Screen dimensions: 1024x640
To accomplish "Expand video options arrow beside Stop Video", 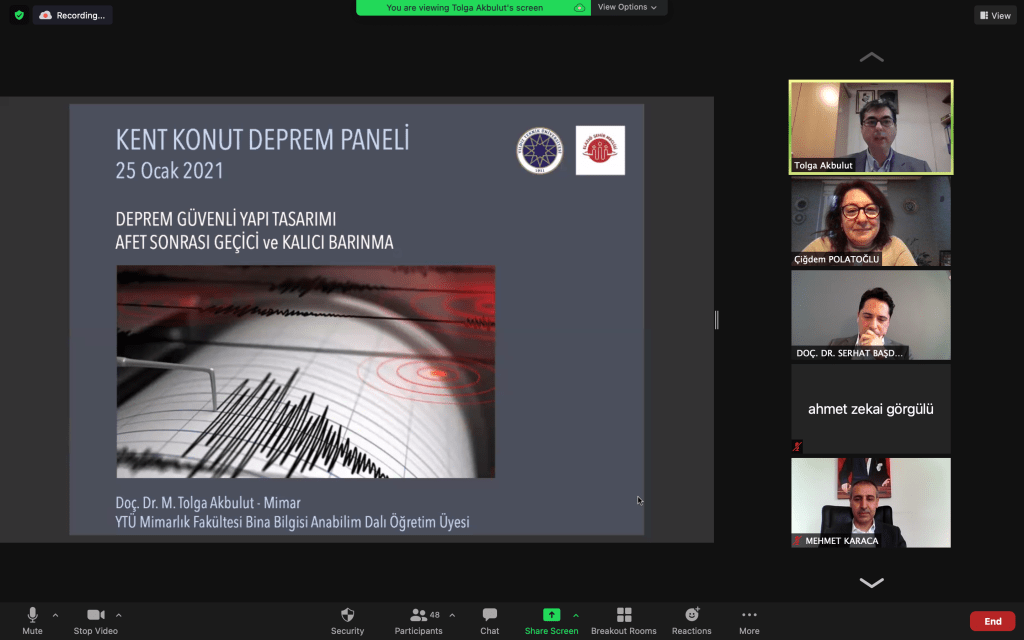I will pyautogui.click(x=119, y=615).
